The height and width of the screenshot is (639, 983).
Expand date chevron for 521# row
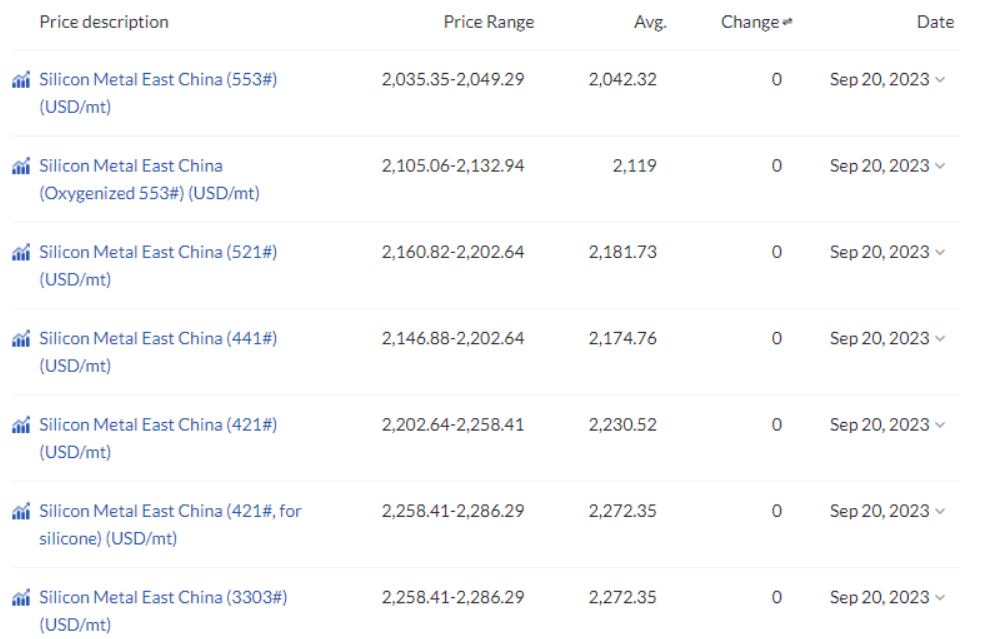point(940,252)
